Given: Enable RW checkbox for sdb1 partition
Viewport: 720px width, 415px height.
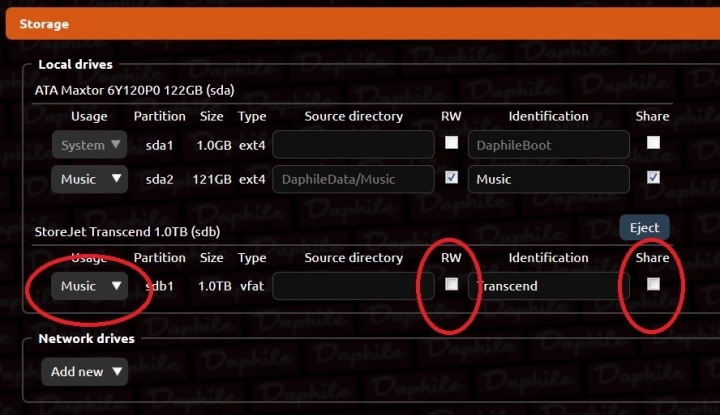Looking at the screenshot, I should pos(451,284).
